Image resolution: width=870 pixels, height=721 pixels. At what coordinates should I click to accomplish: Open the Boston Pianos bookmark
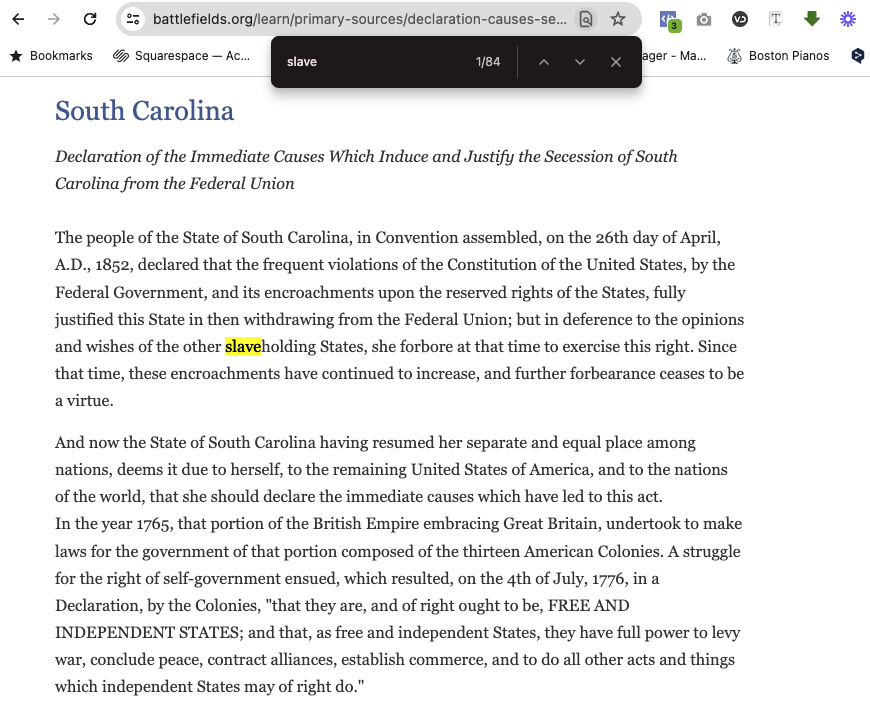coord(778,56)
